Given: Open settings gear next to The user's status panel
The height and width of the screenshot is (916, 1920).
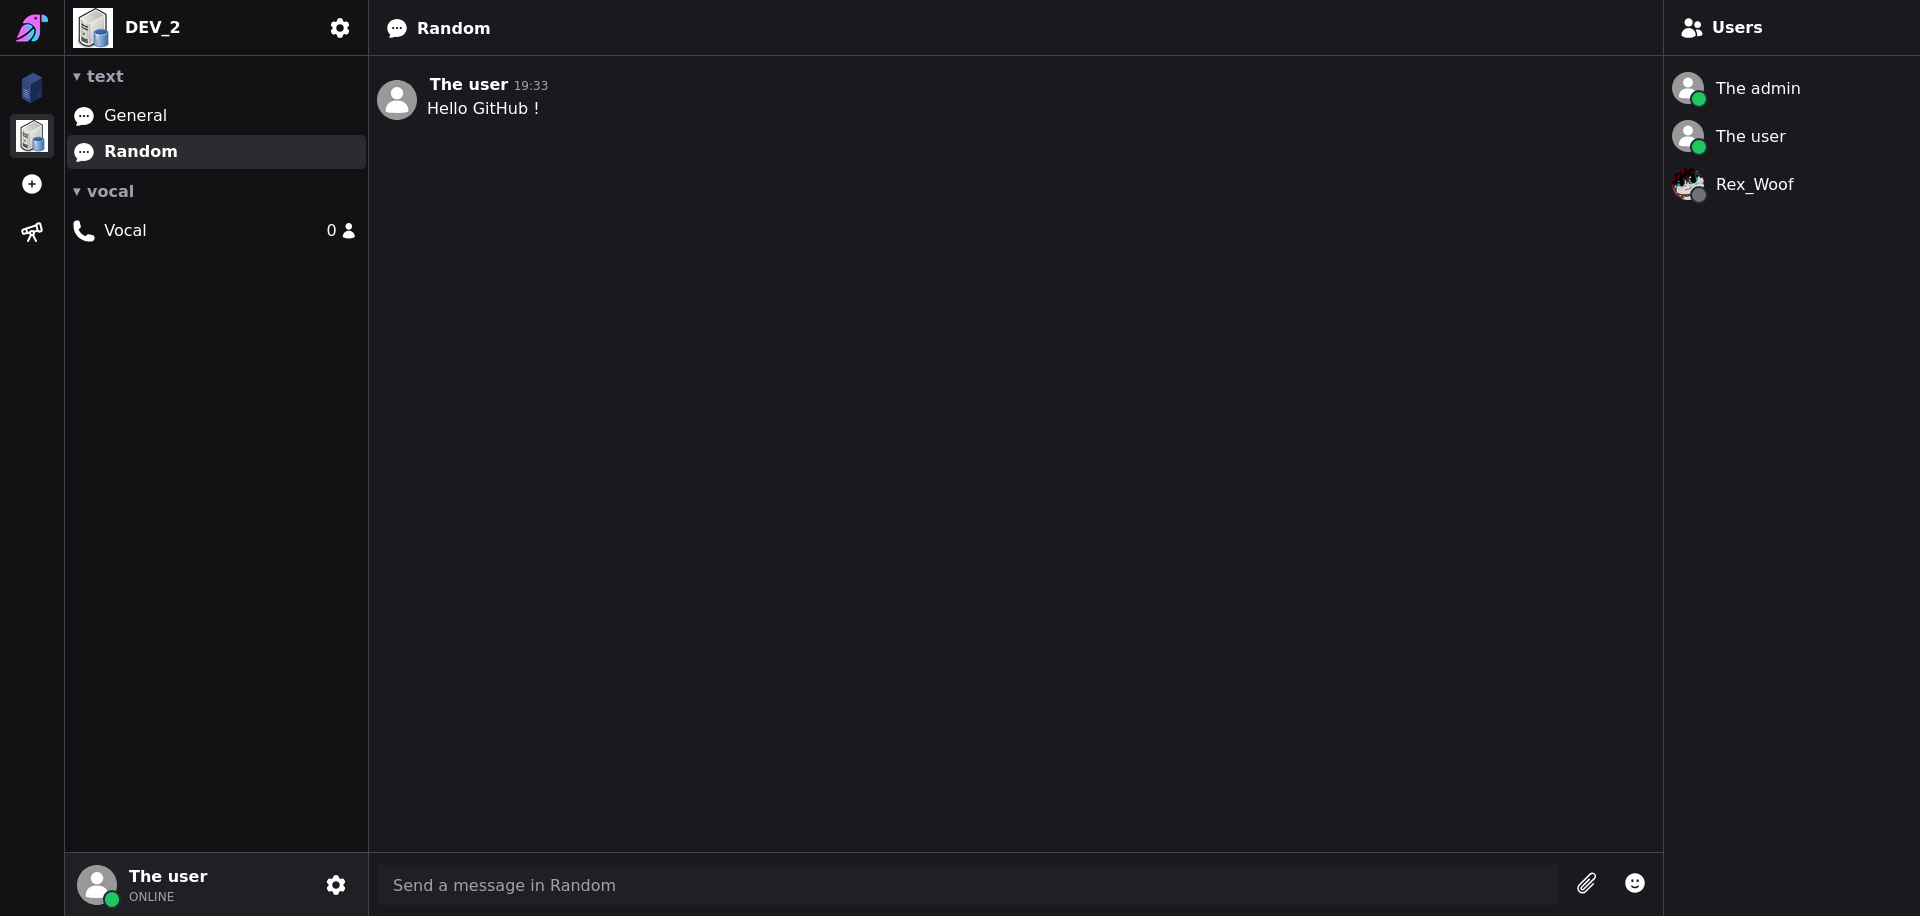Looking at the screenshot, I should (336, 885).
